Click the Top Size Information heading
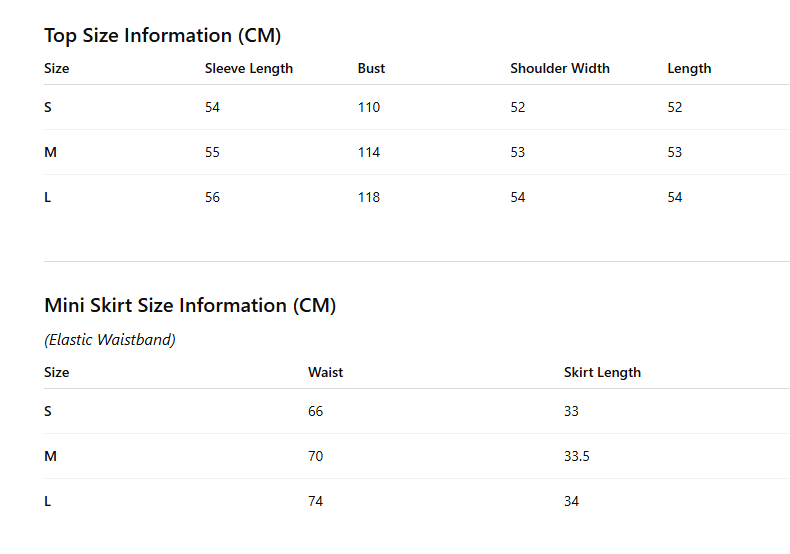Viewport: 790px width, 554px height. 162,36
